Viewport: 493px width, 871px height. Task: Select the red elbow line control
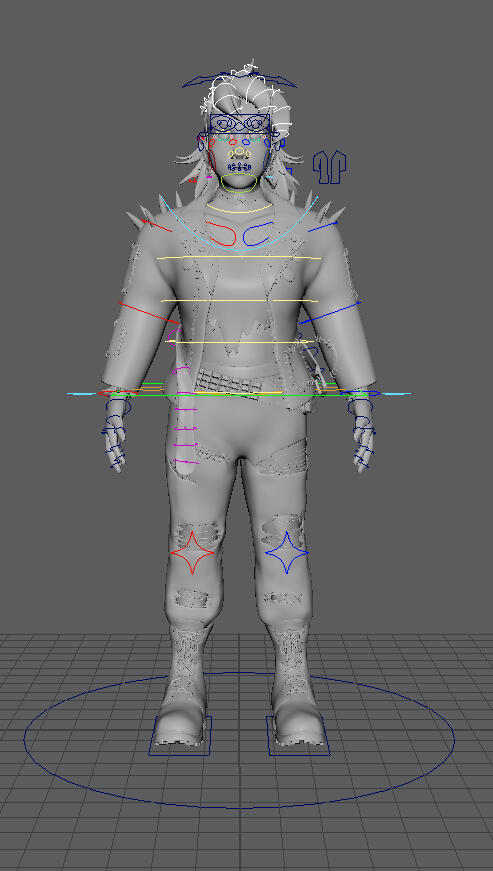click(x=149, y=313)
